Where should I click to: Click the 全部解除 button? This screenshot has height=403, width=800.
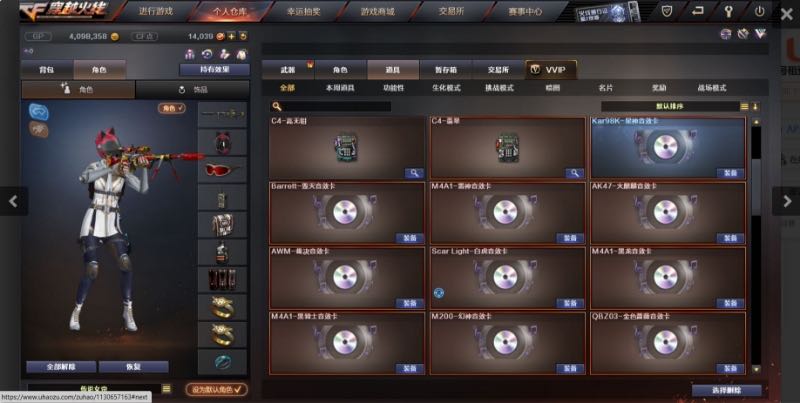(61, 367)
